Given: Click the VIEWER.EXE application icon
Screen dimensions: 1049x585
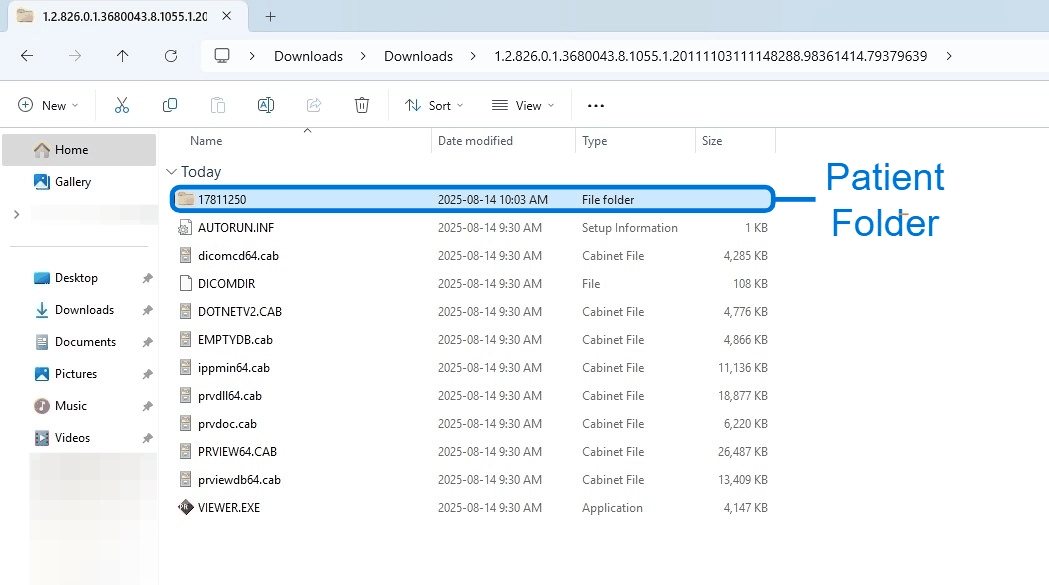Looking at the screenshot, I should [185, 507].
